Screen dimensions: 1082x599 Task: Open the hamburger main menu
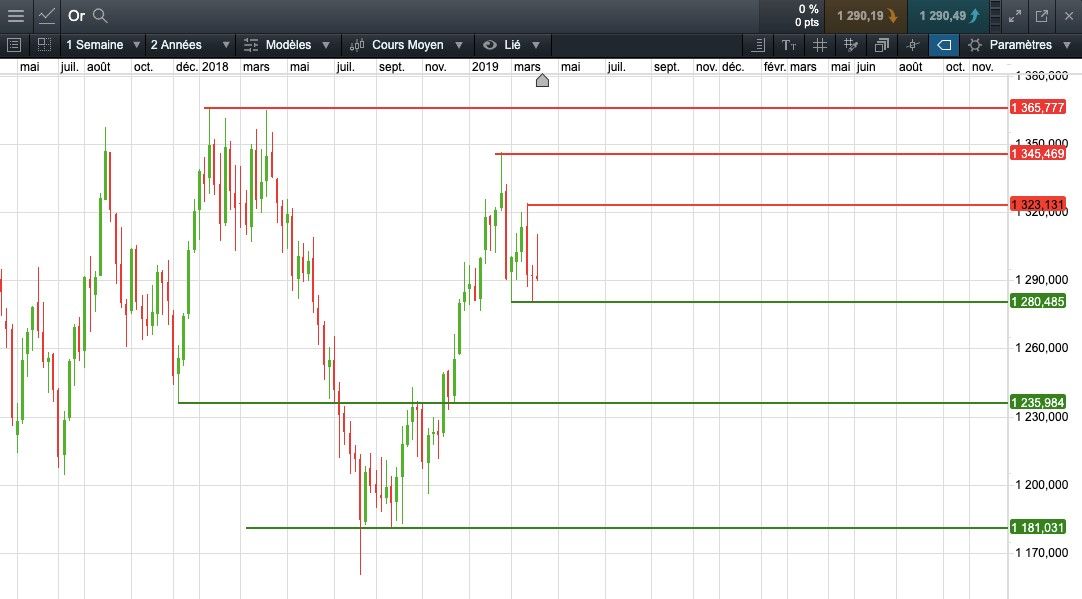[x=15, y=15]
